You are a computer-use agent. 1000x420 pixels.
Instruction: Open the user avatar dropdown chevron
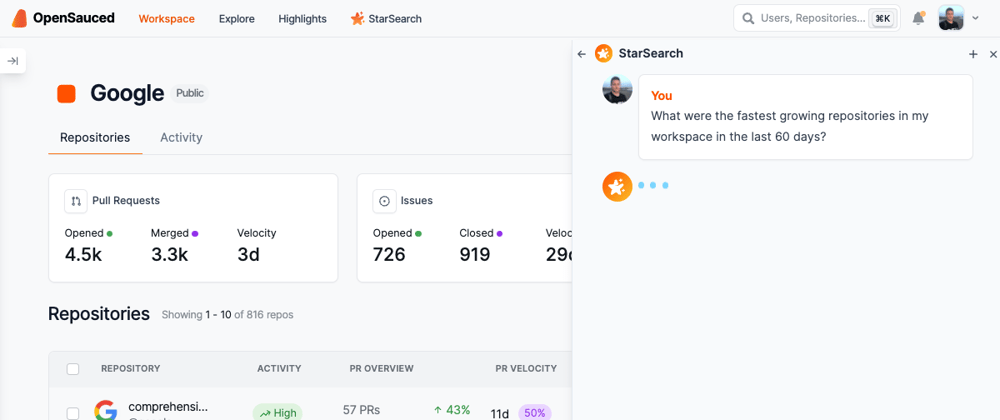(x=975, y=18)
